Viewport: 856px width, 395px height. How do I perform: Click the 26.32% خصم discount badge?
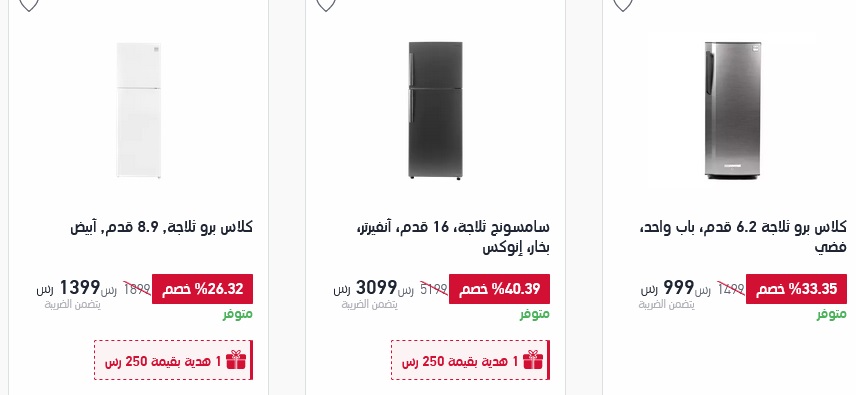tap(203, 289)
